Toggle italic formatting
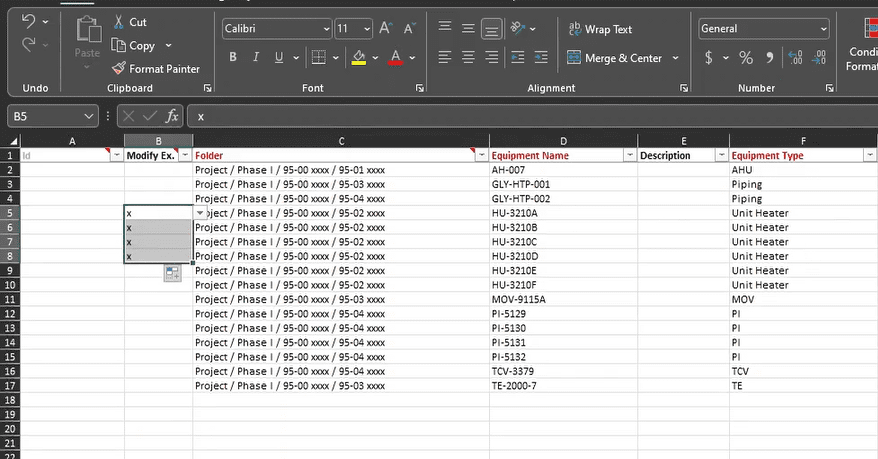Image resolution: width=878 pixels, height=459 pixels. pyautogui.click(x=256, y=57)
